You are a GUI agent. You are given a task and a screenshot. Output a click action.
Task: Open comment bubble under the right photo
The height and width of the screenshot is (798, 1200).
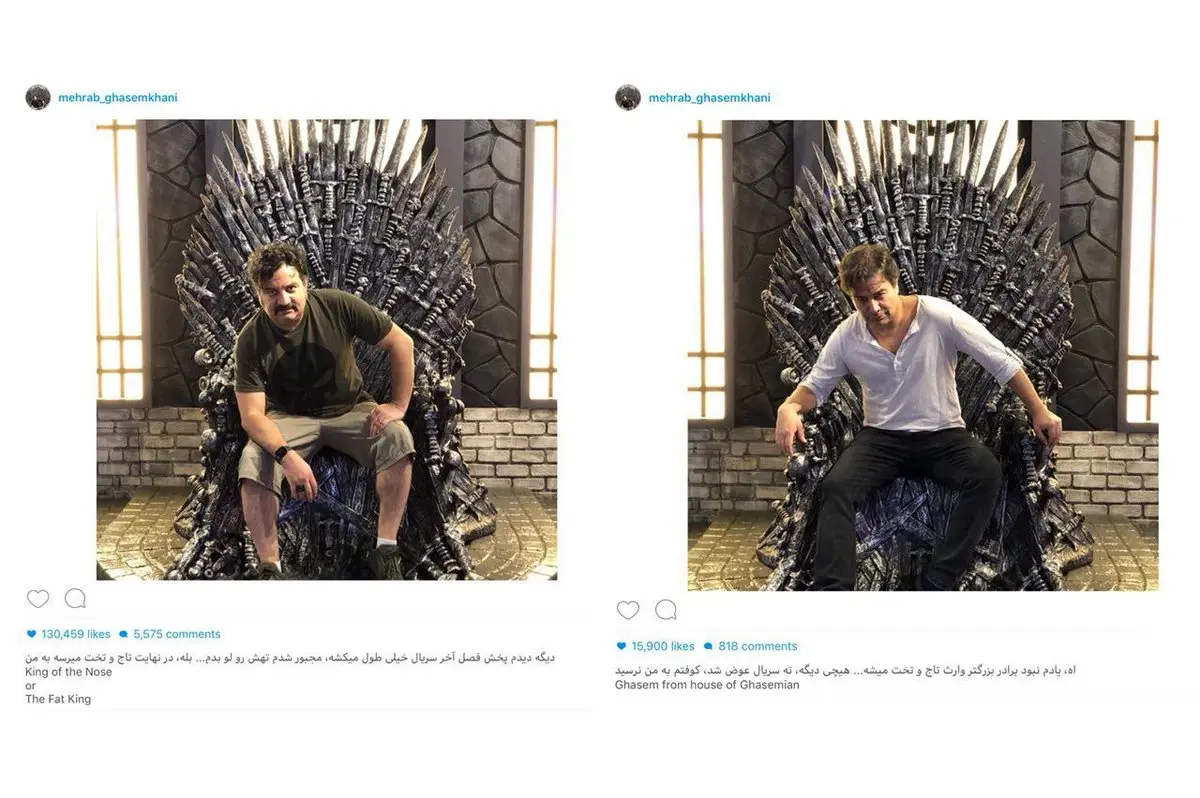[x=666, y=610]
